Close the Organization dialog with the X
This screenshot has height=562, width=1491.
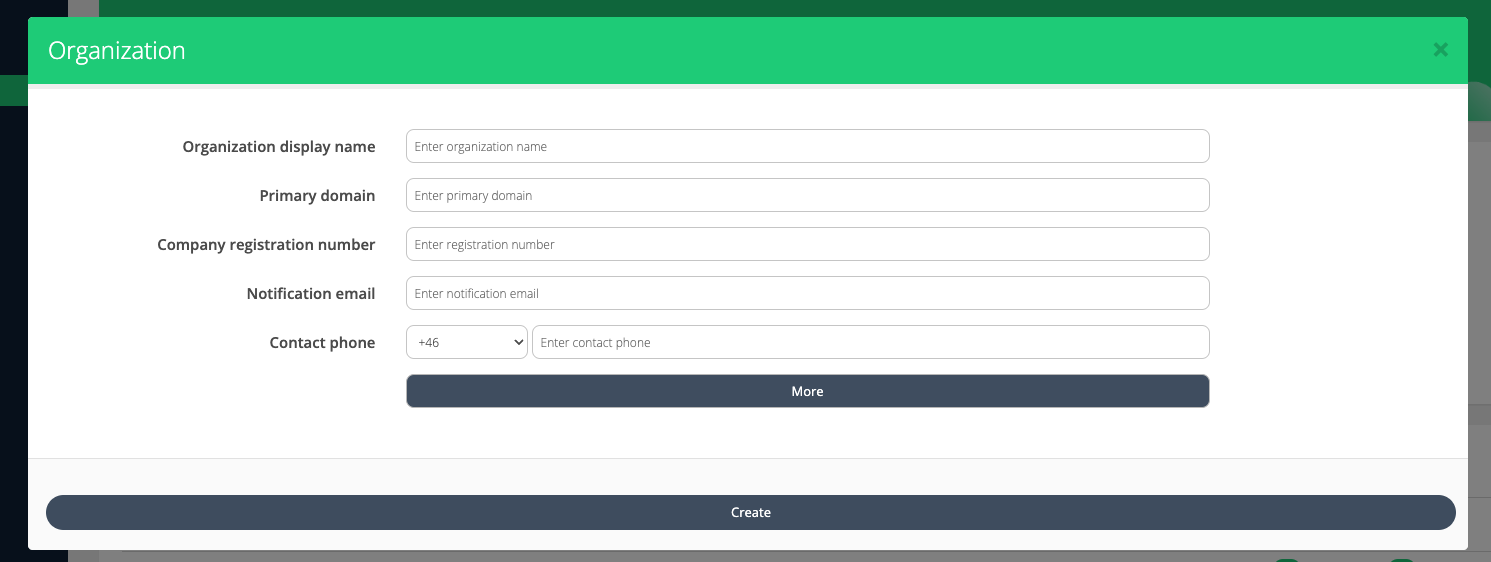pos(1440,50)
